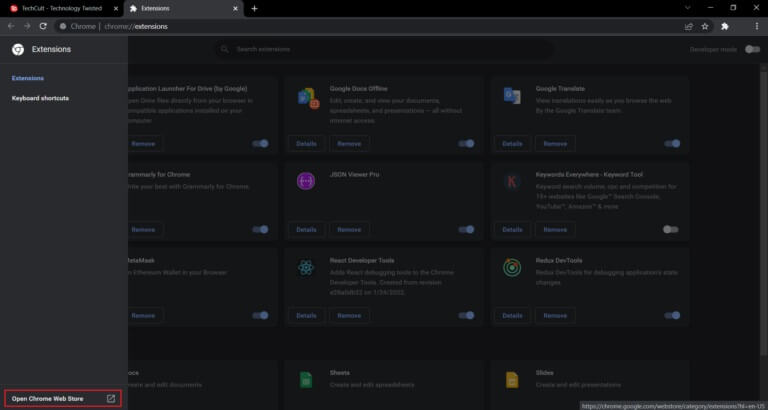
Task: Bookmark this page with the star icon
Action: pos(705,26)
